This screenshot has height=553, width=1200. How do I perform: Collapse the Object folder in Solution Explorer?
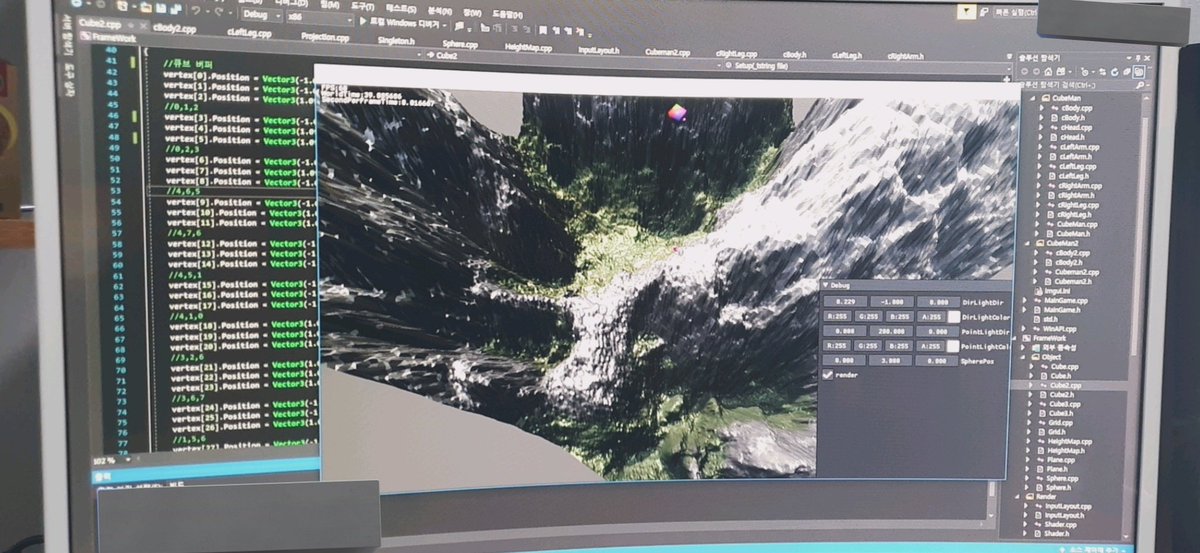[x=1023, y=357]
